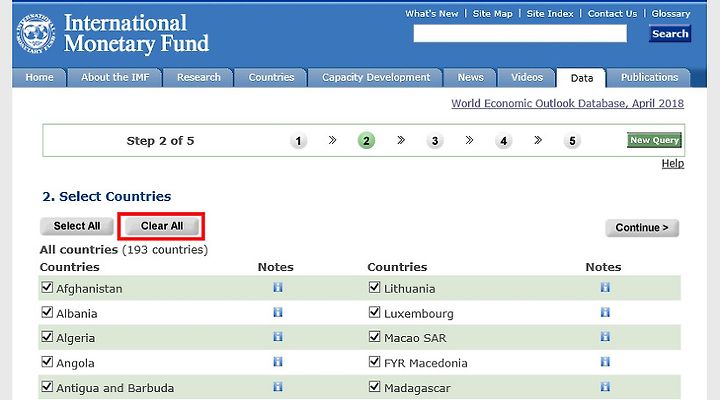Open the Glossary link
Image resolution: width=720 pixels, height=400 pixels.
[671, 14]
